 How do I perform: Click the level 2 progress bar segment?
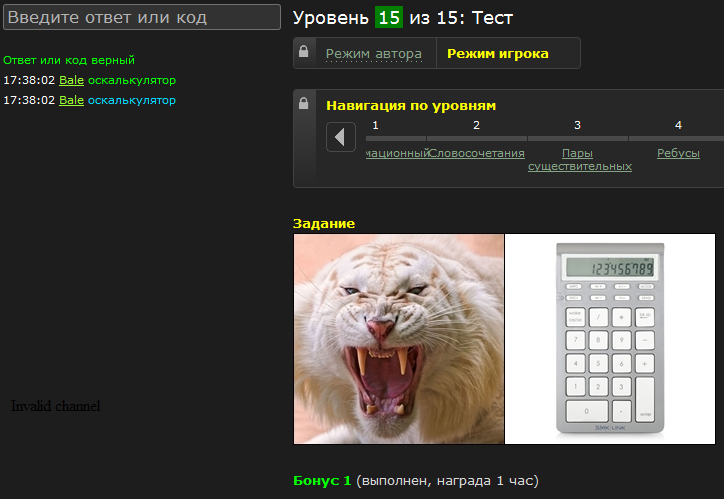click(477, 138)
